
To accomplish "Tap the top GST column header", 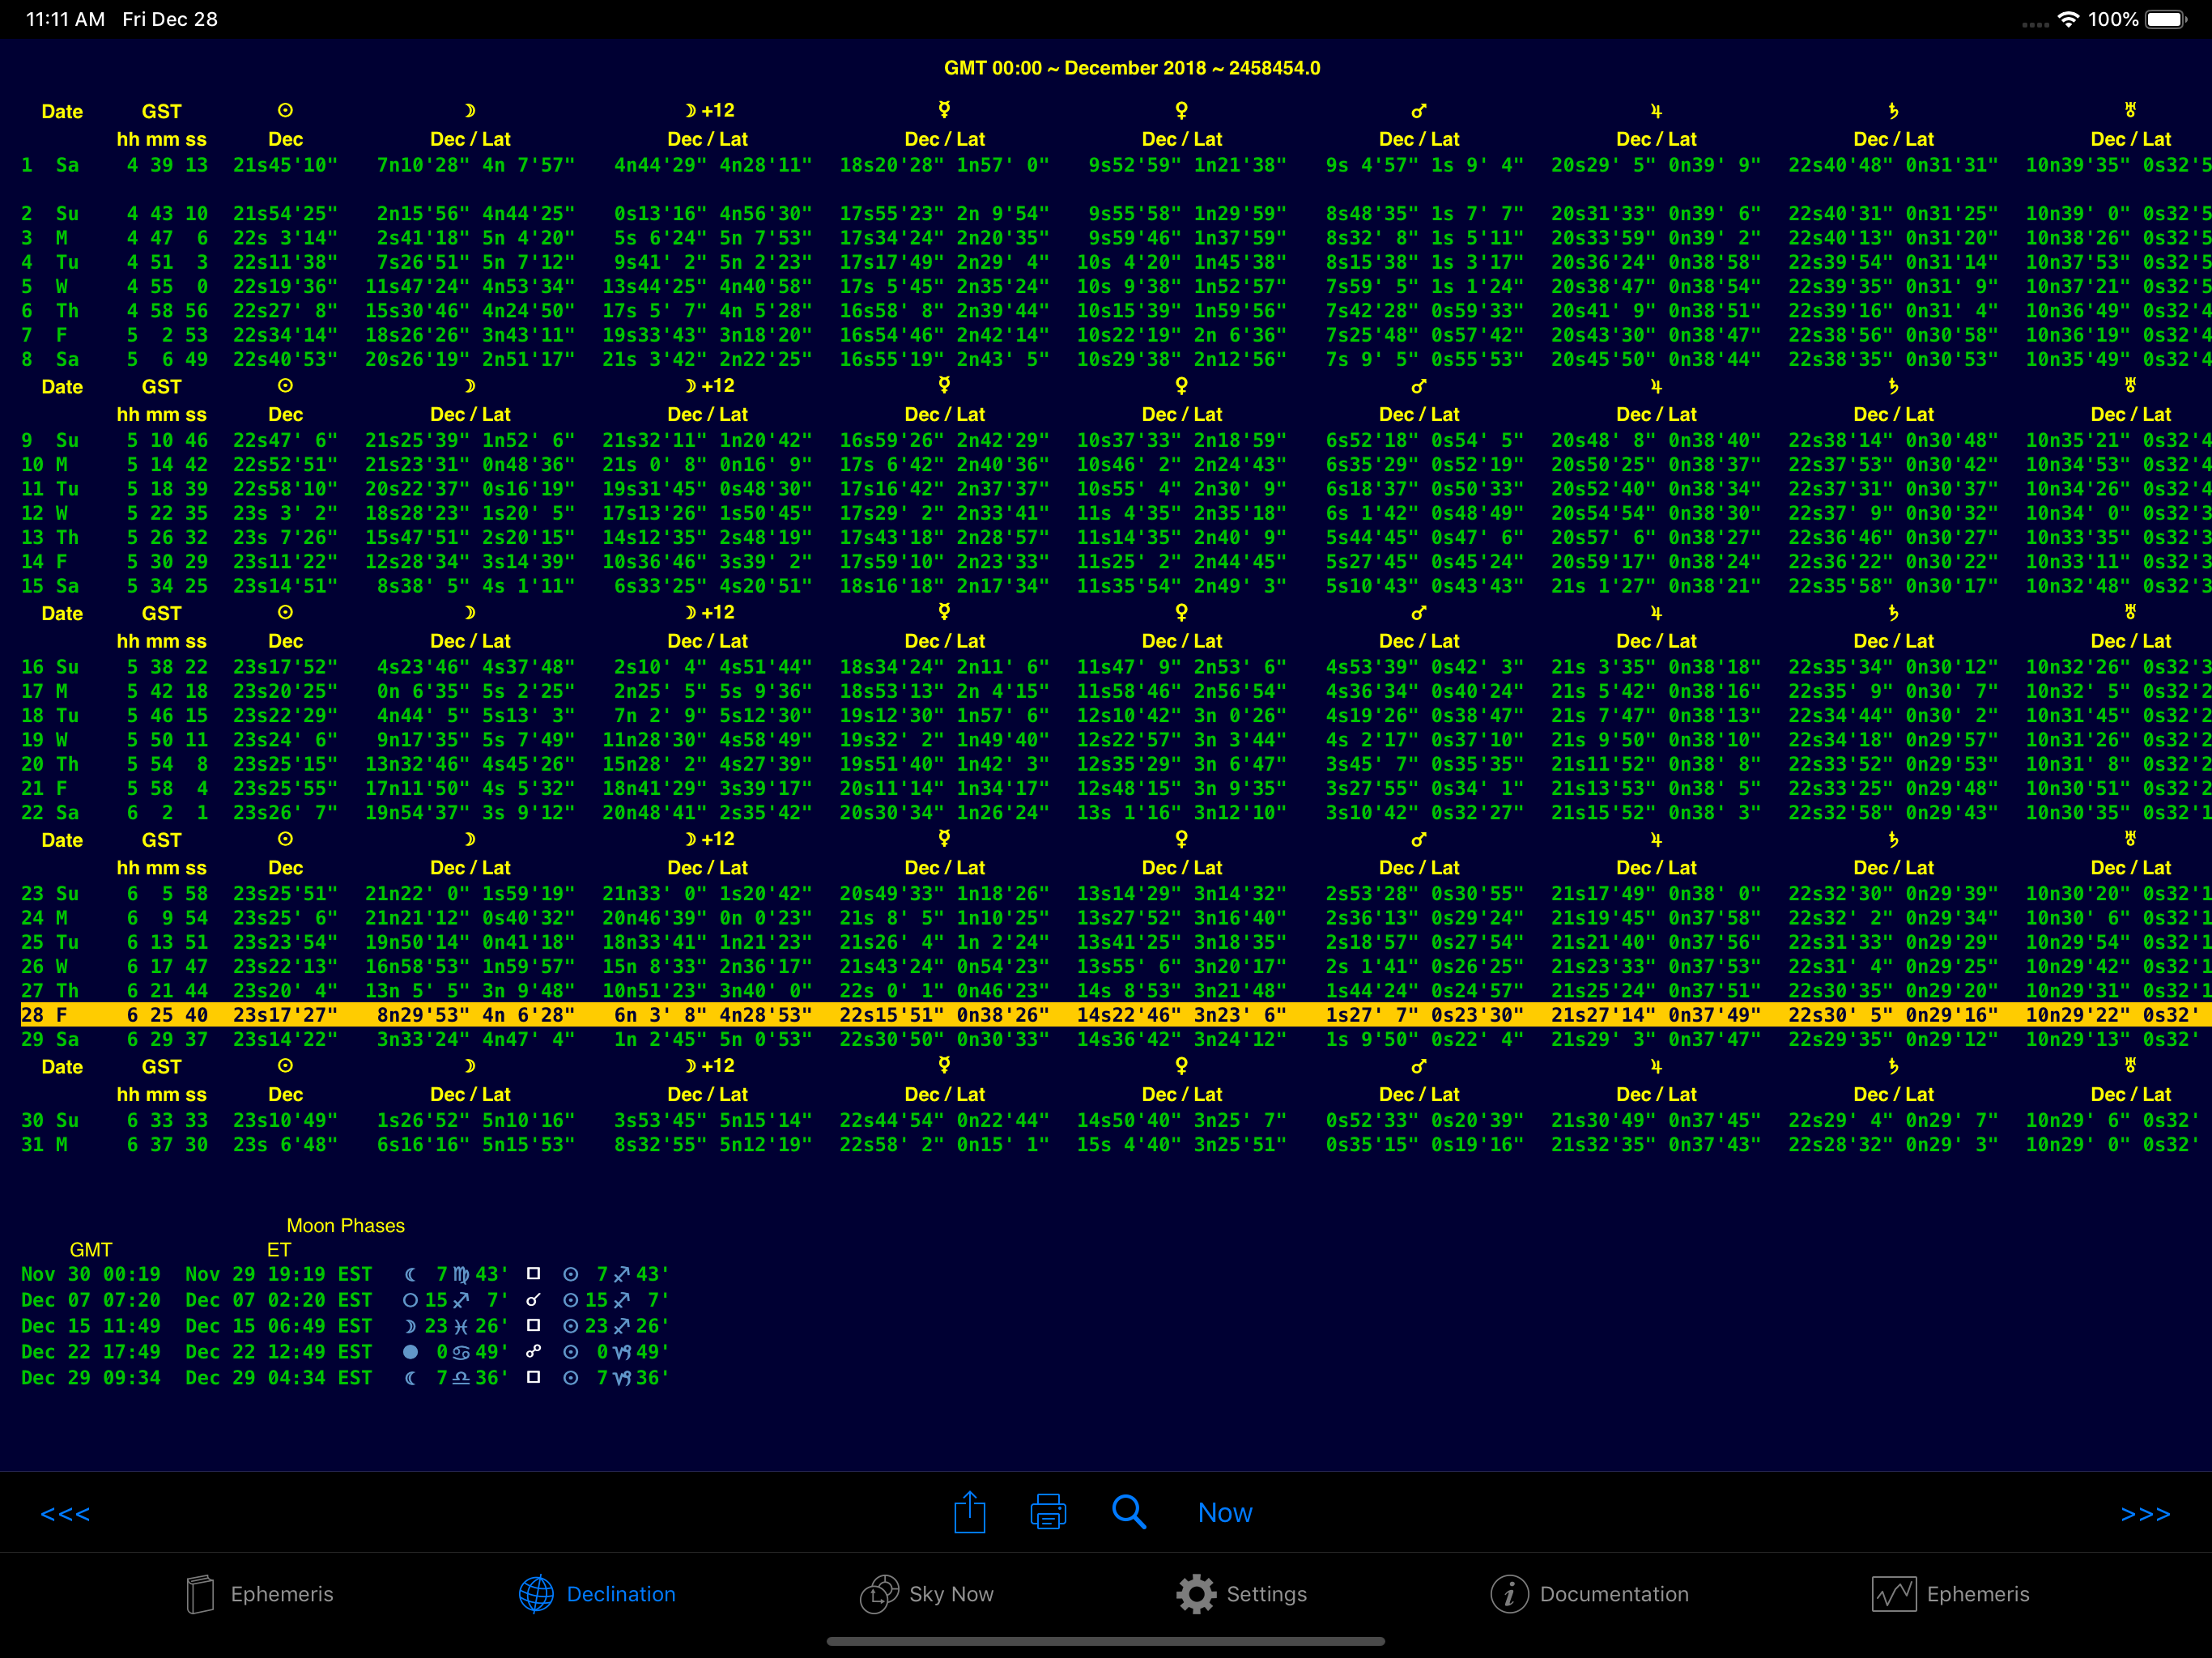I will (x=162, y=112).
